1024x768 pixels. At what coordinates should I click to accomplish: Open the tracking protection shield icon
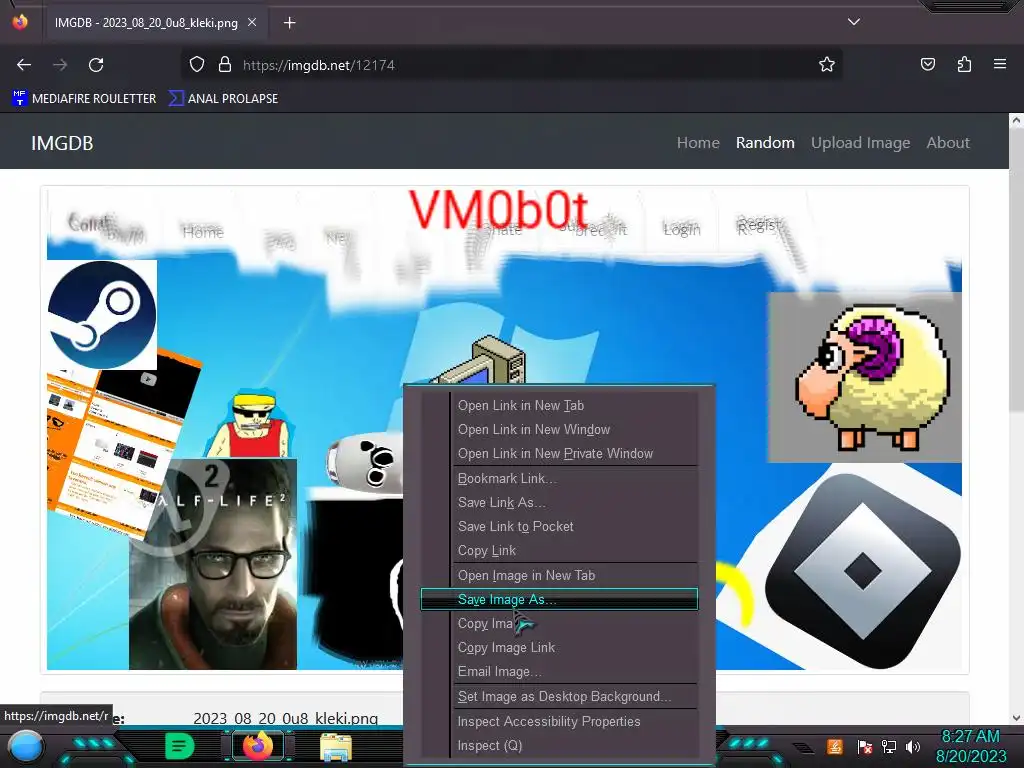[197, 65]
